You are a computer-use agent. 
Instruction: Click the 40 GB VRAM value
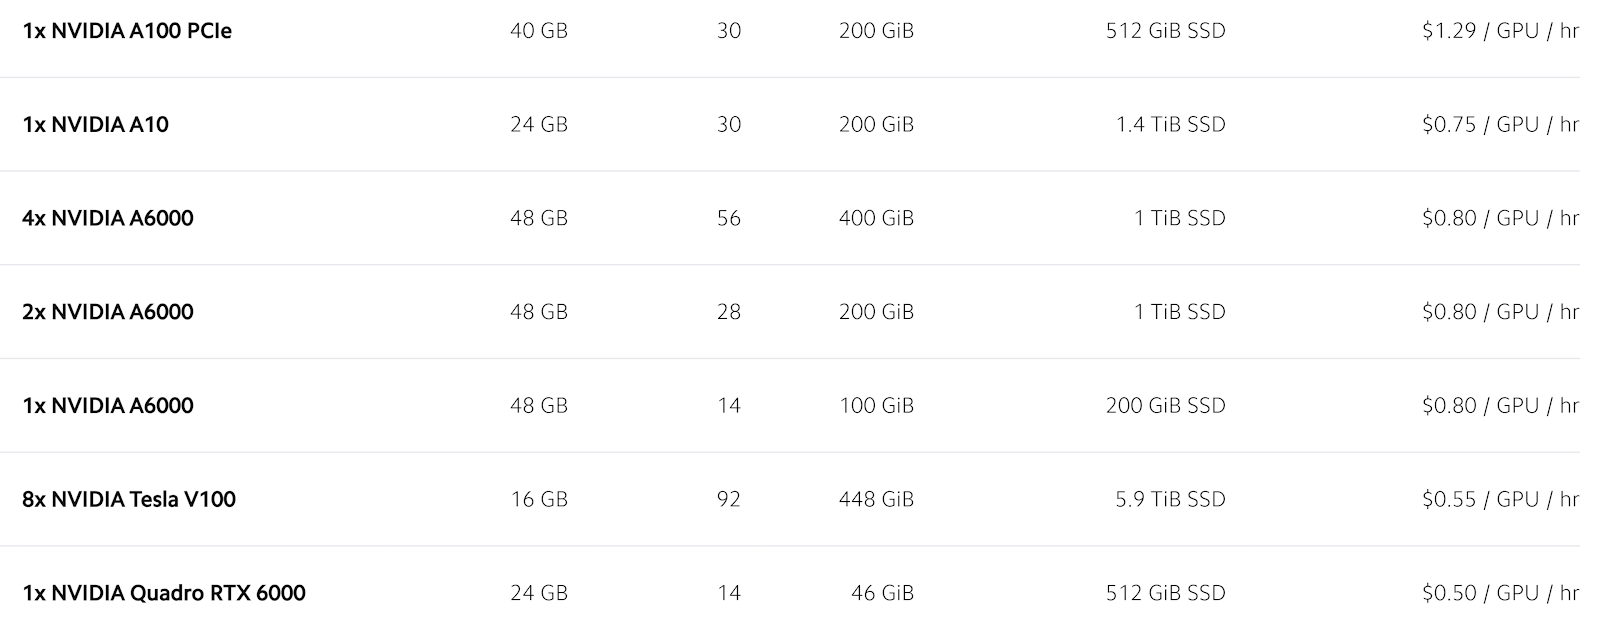[x=539, y=31]
